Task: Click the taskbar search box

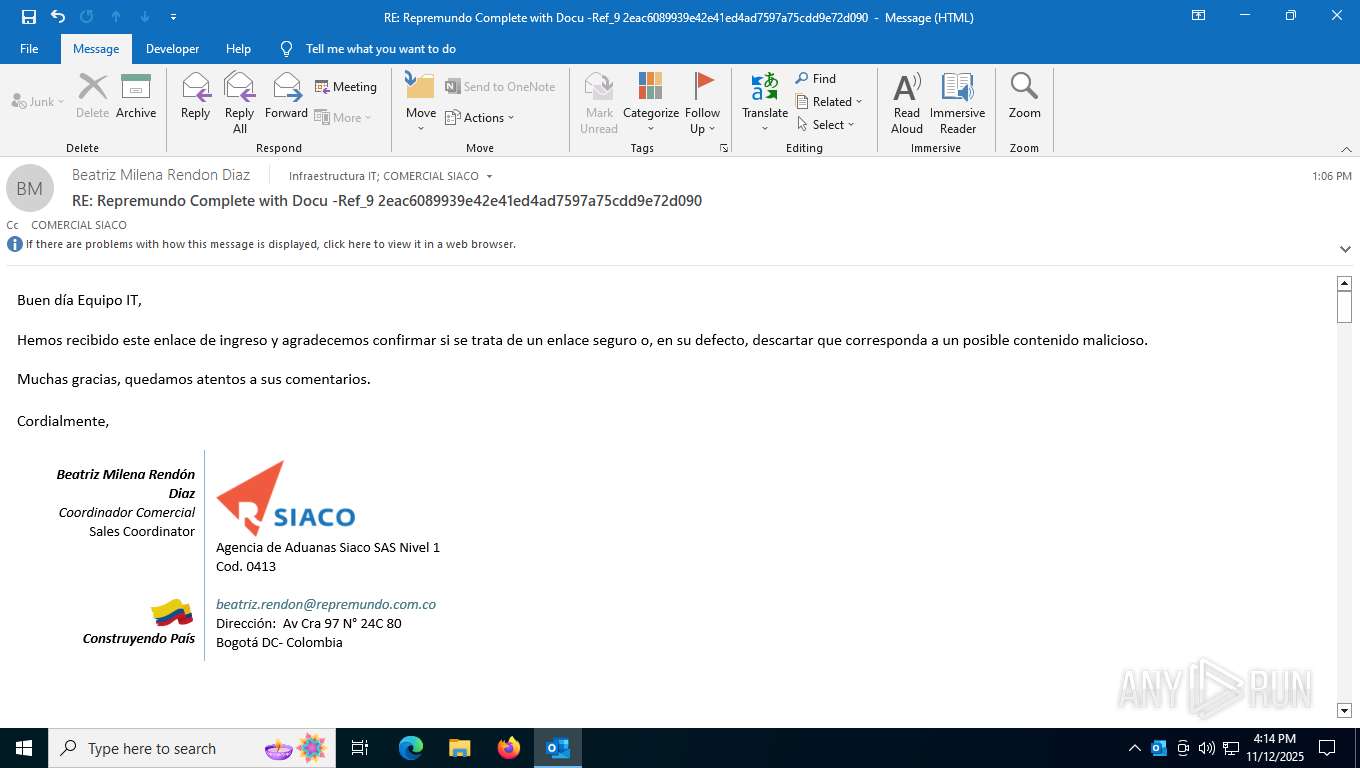Action: tap(192, 748)
